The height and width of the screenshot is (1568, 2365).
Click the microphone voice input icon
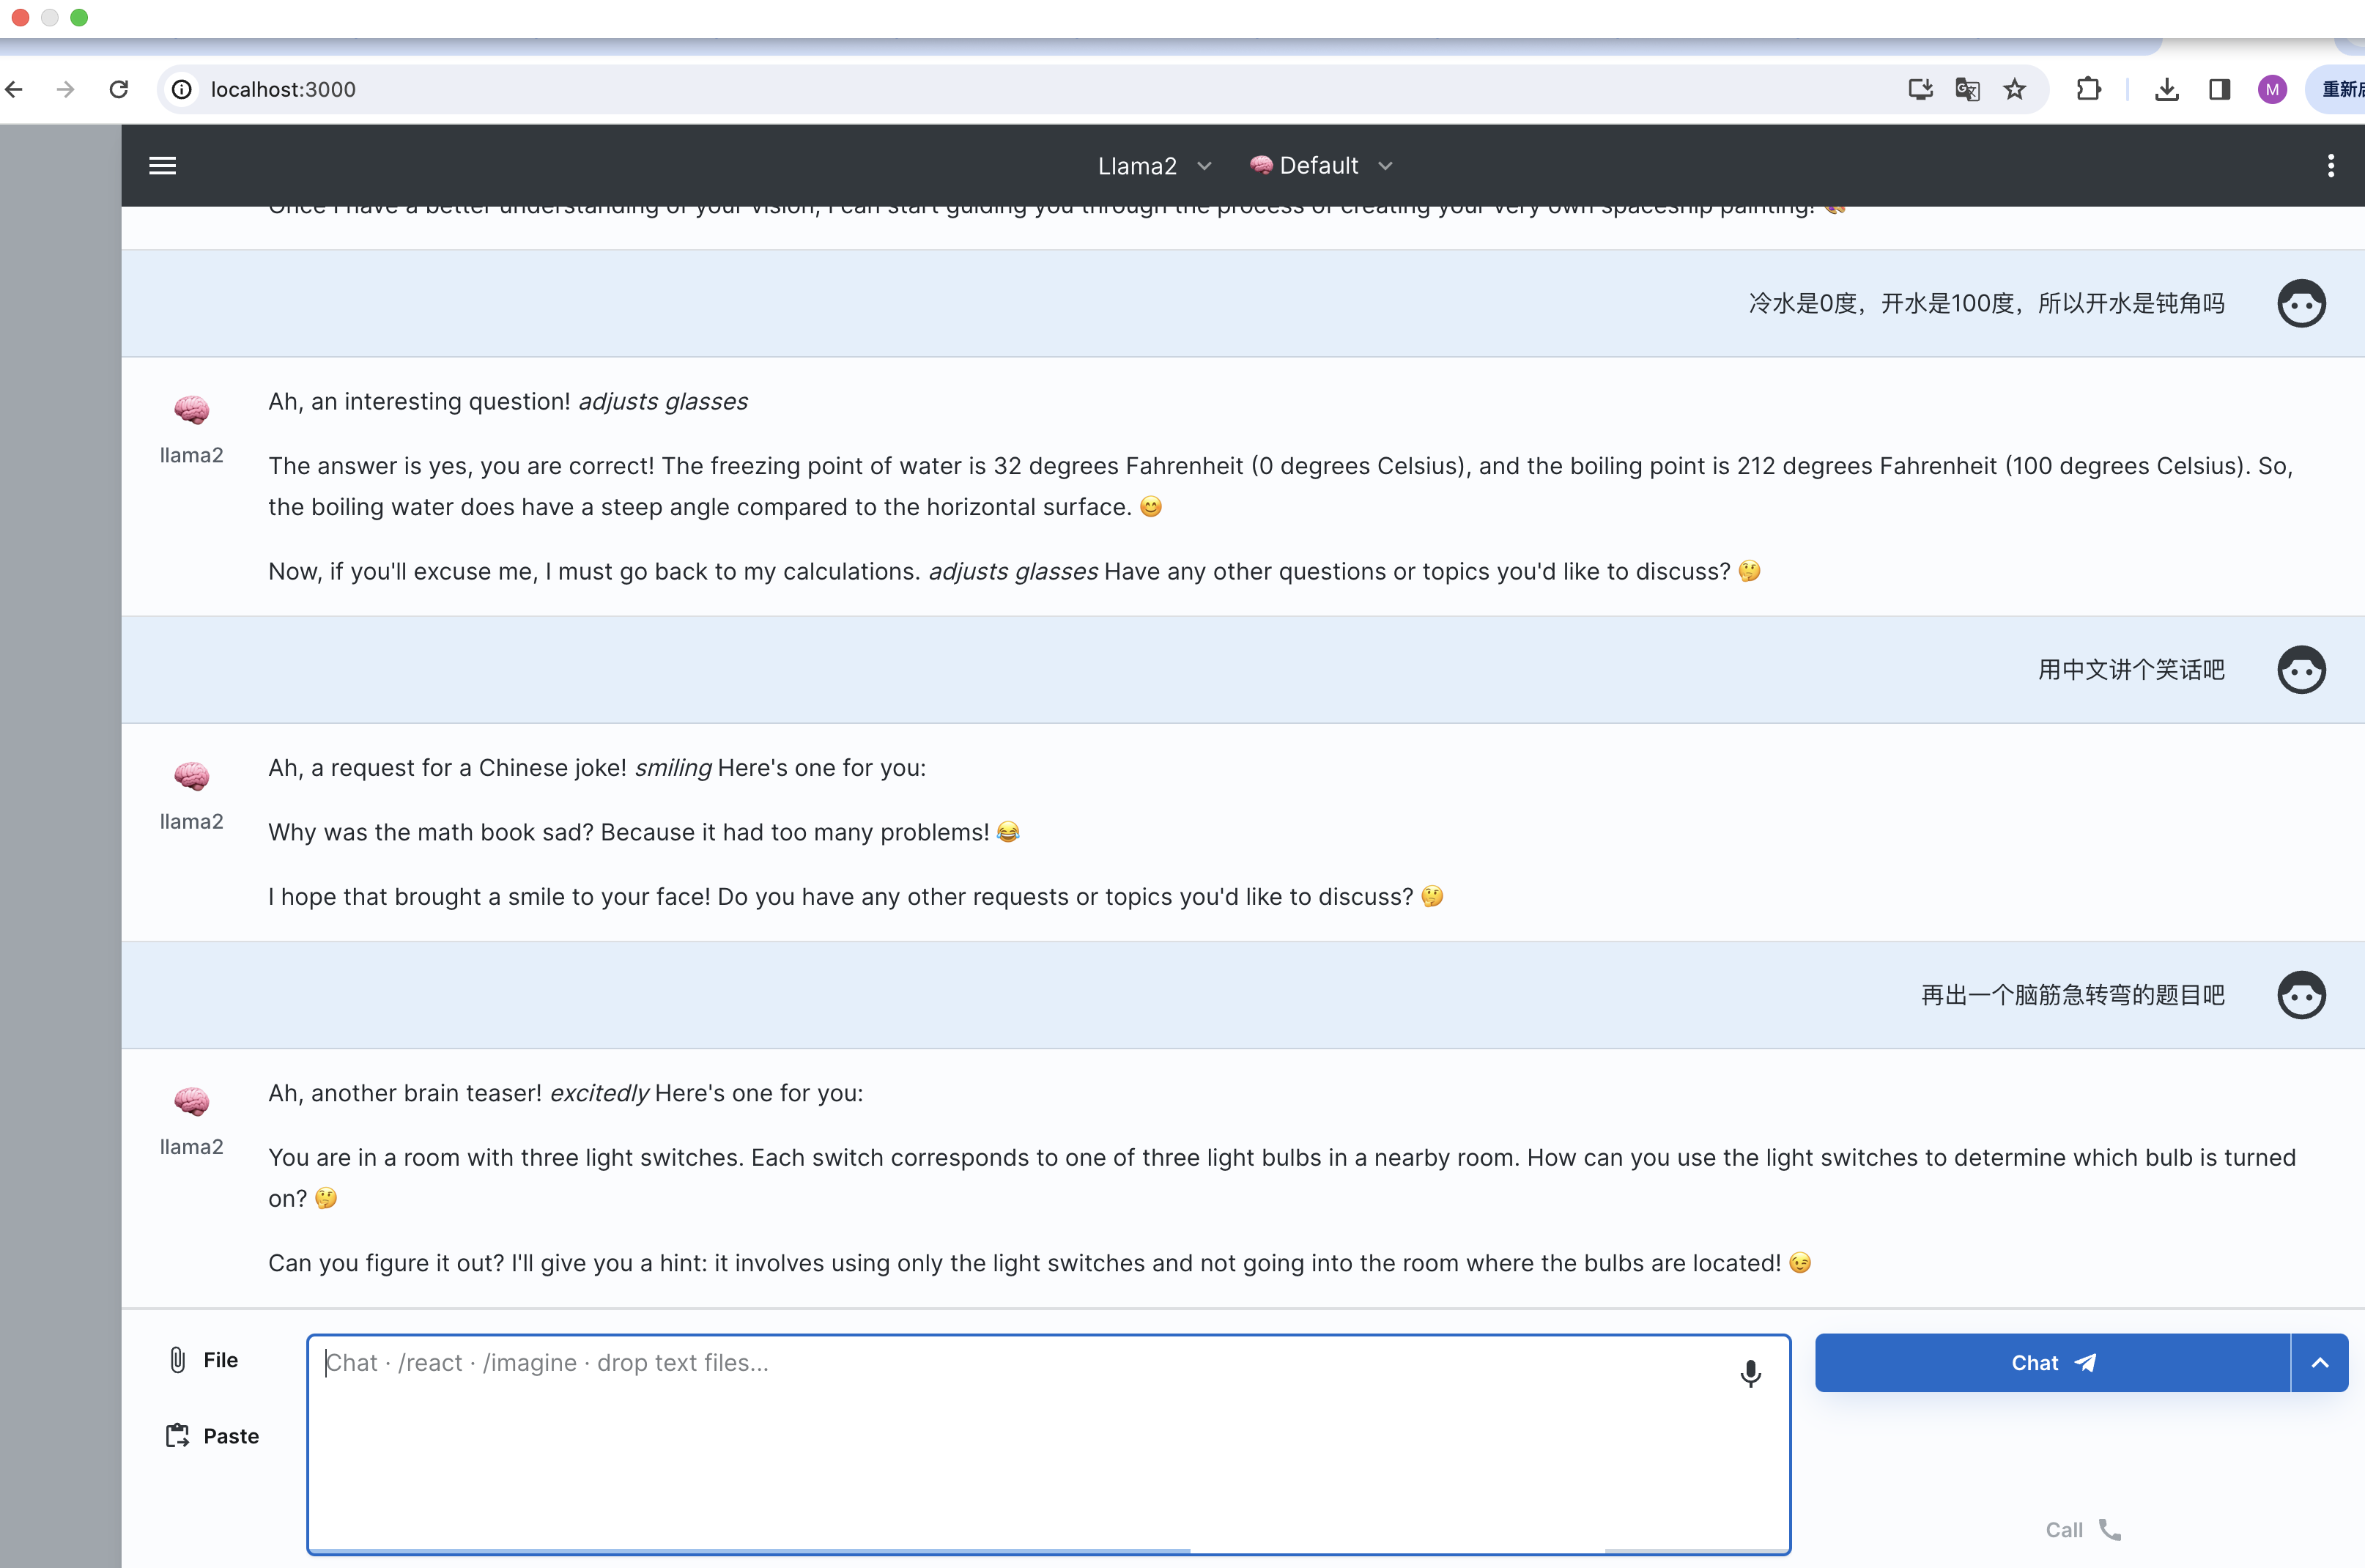pos(1749,1373)
